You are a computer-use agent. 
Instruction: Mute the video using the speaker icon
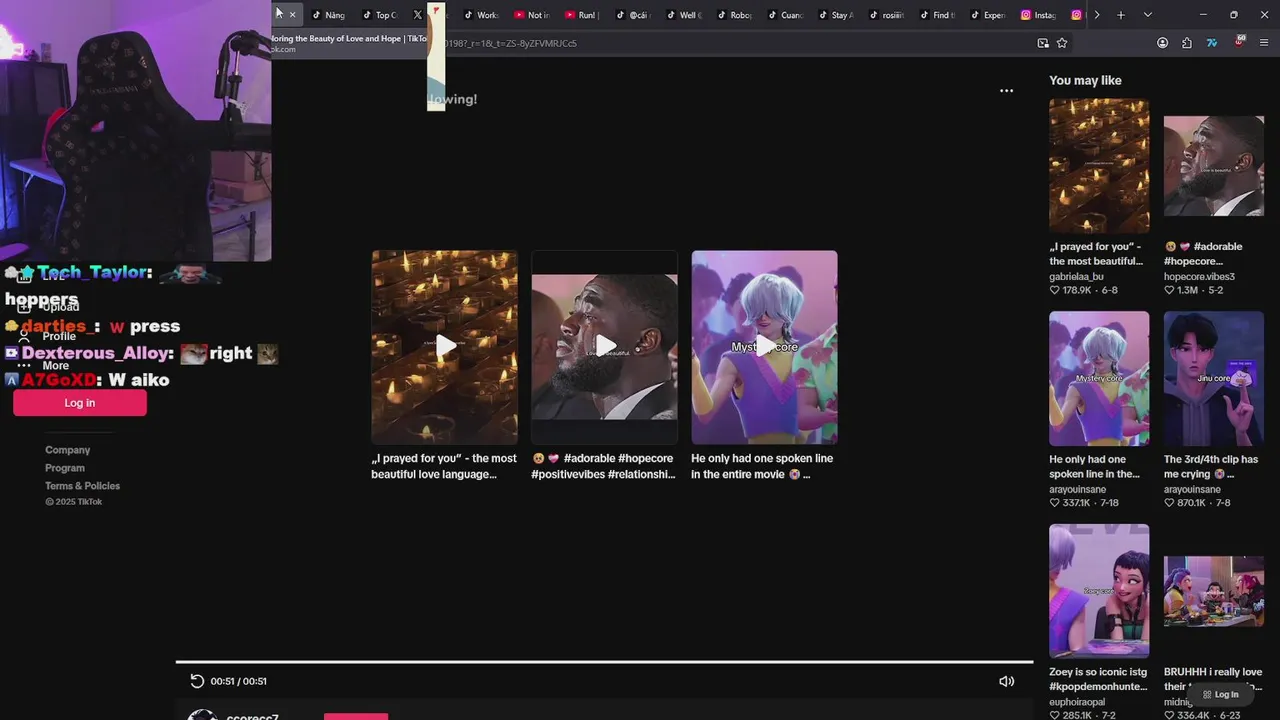tap(1006, 681)
